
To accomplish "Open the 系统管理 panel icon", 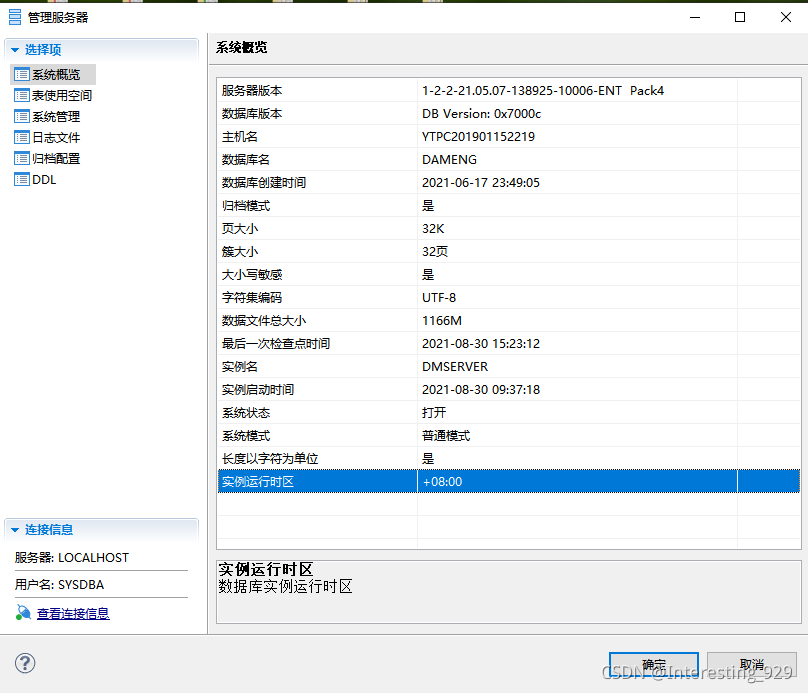I will (22, 115).
